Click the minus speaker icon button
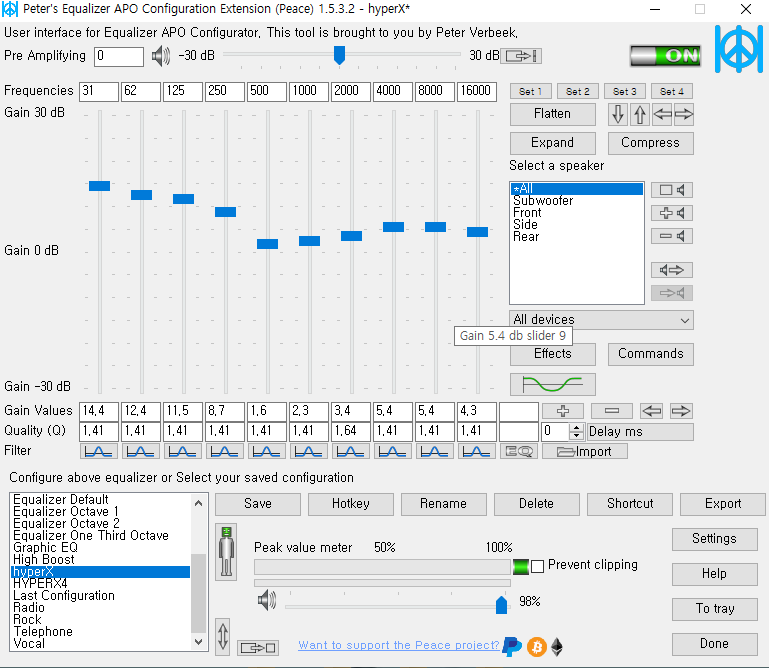This screenshot has width=769, height=668. click(671, 236)
